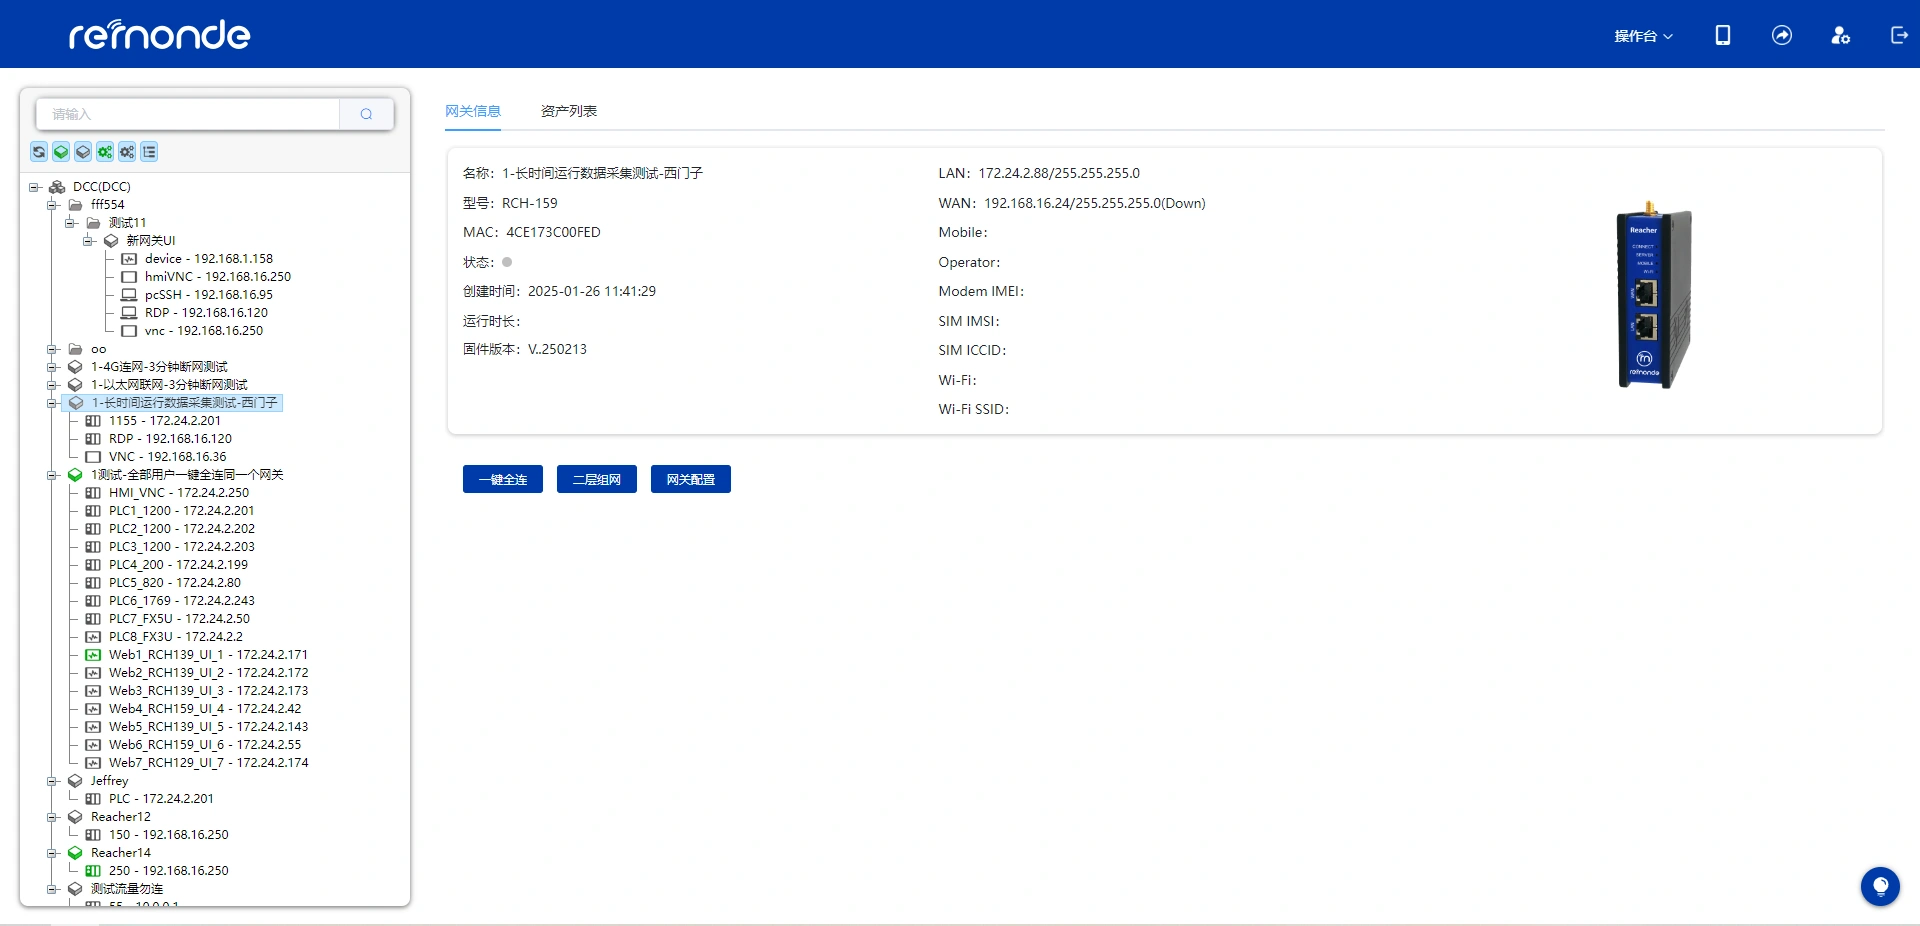Collapse the Jeffrey gateway node
Viewport: 1920px width, 926px height.
52,781
